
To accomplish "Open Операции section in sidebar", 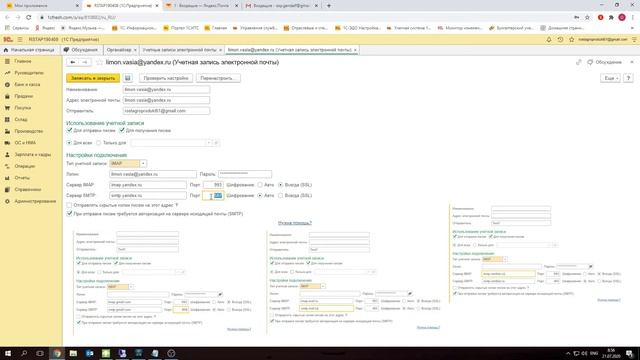I will pyautogui.click(x=24, y=166).
